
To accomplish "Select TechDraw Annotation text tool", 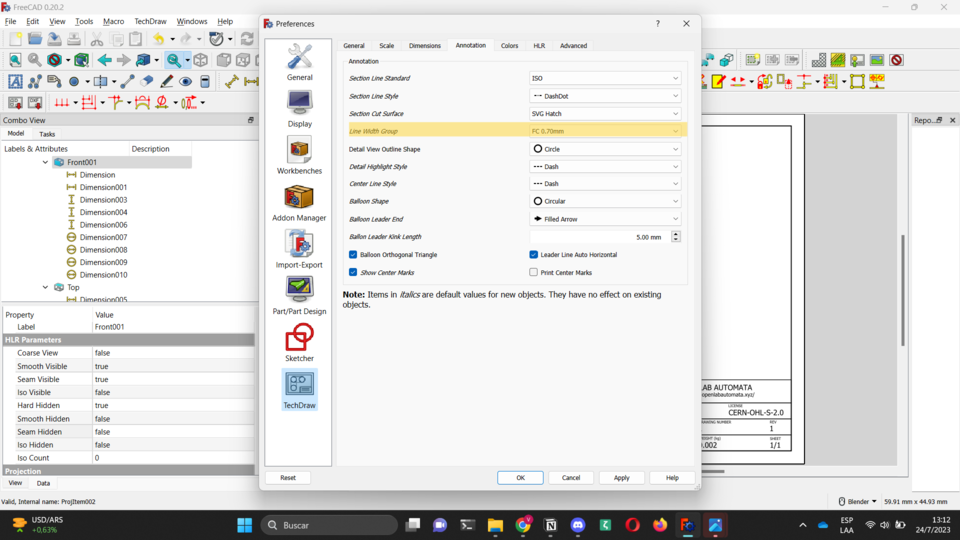I will (15, 81).
